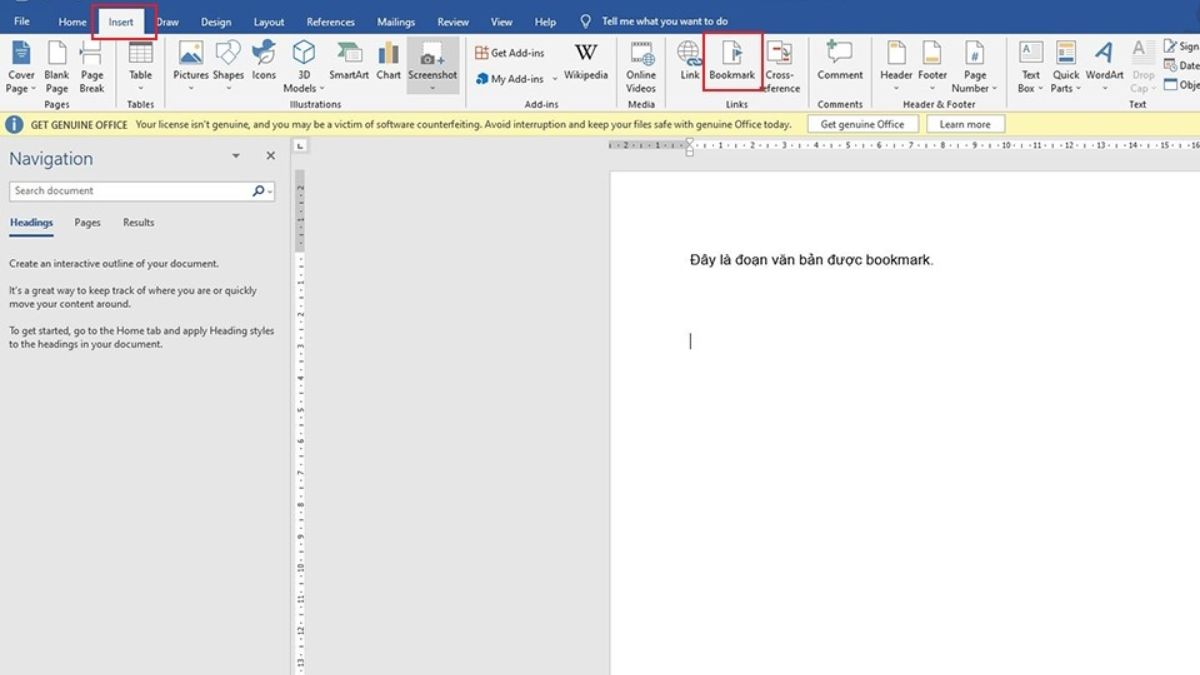Click the Learn more button
The height and width of the screenshot is (675, 1200).
pyautogui.click(x=965, y=125)
